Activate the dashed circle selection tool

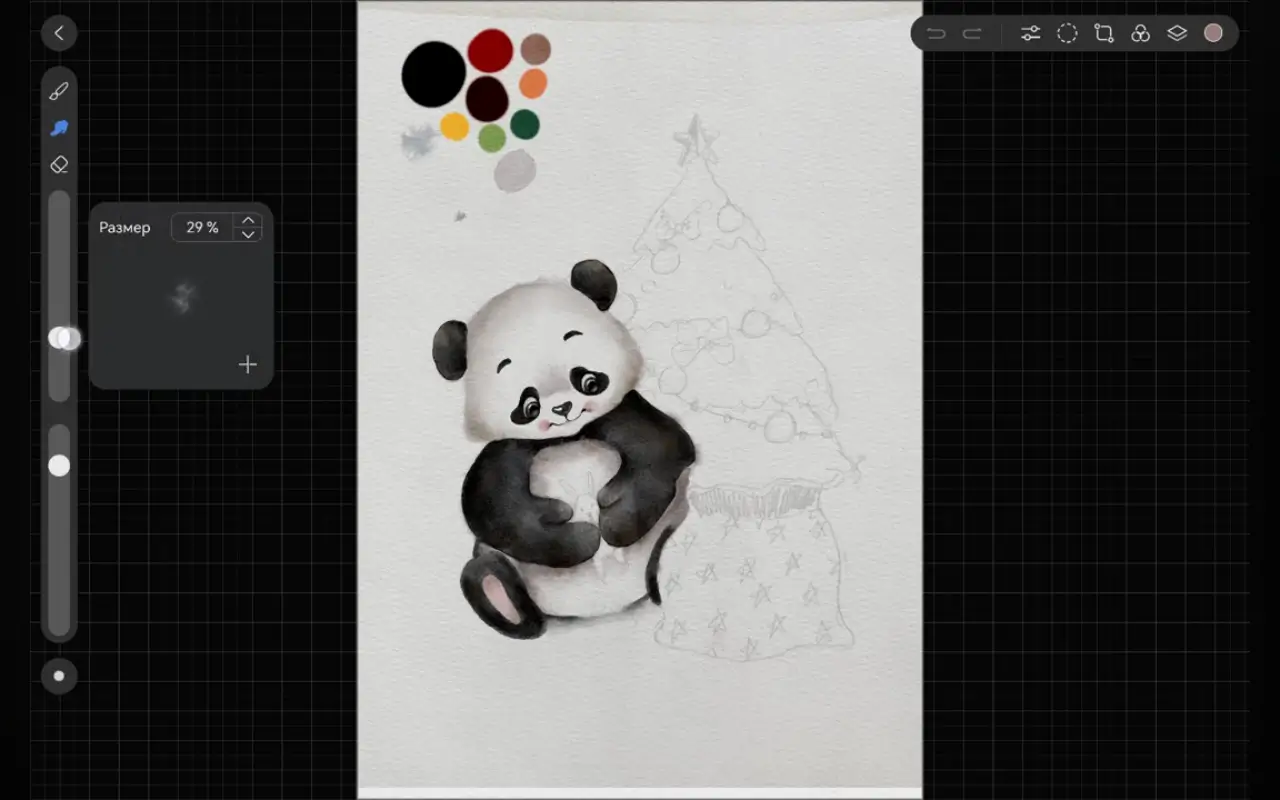1067,33
